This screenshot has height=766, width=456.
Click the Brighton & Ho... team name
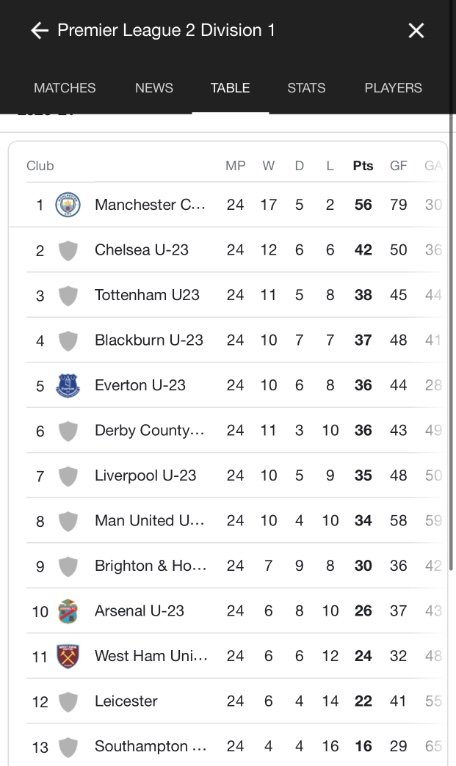click(x=151, y=566)
